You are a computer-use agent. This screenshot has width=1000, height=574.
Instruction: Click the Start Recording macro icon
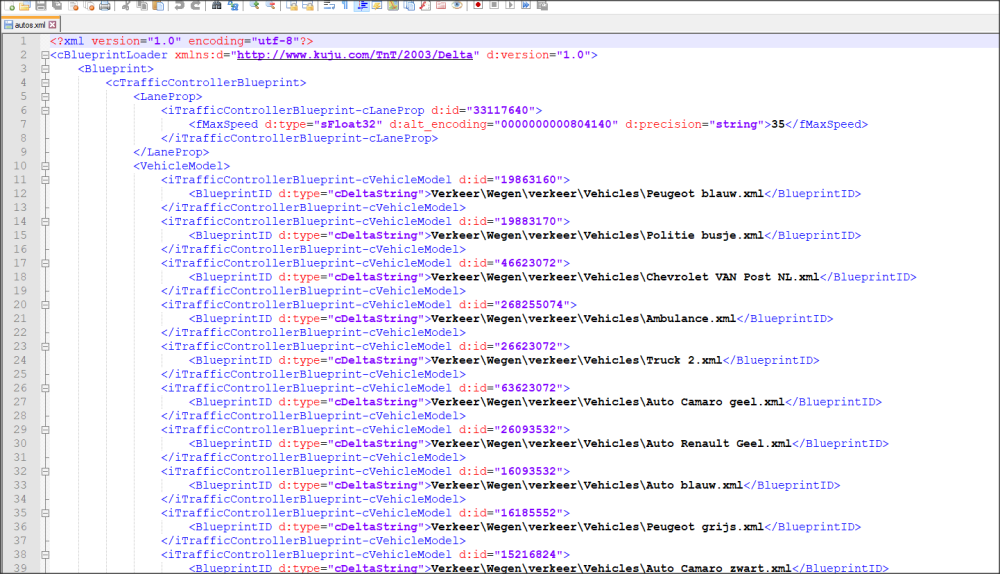(479, 6)
